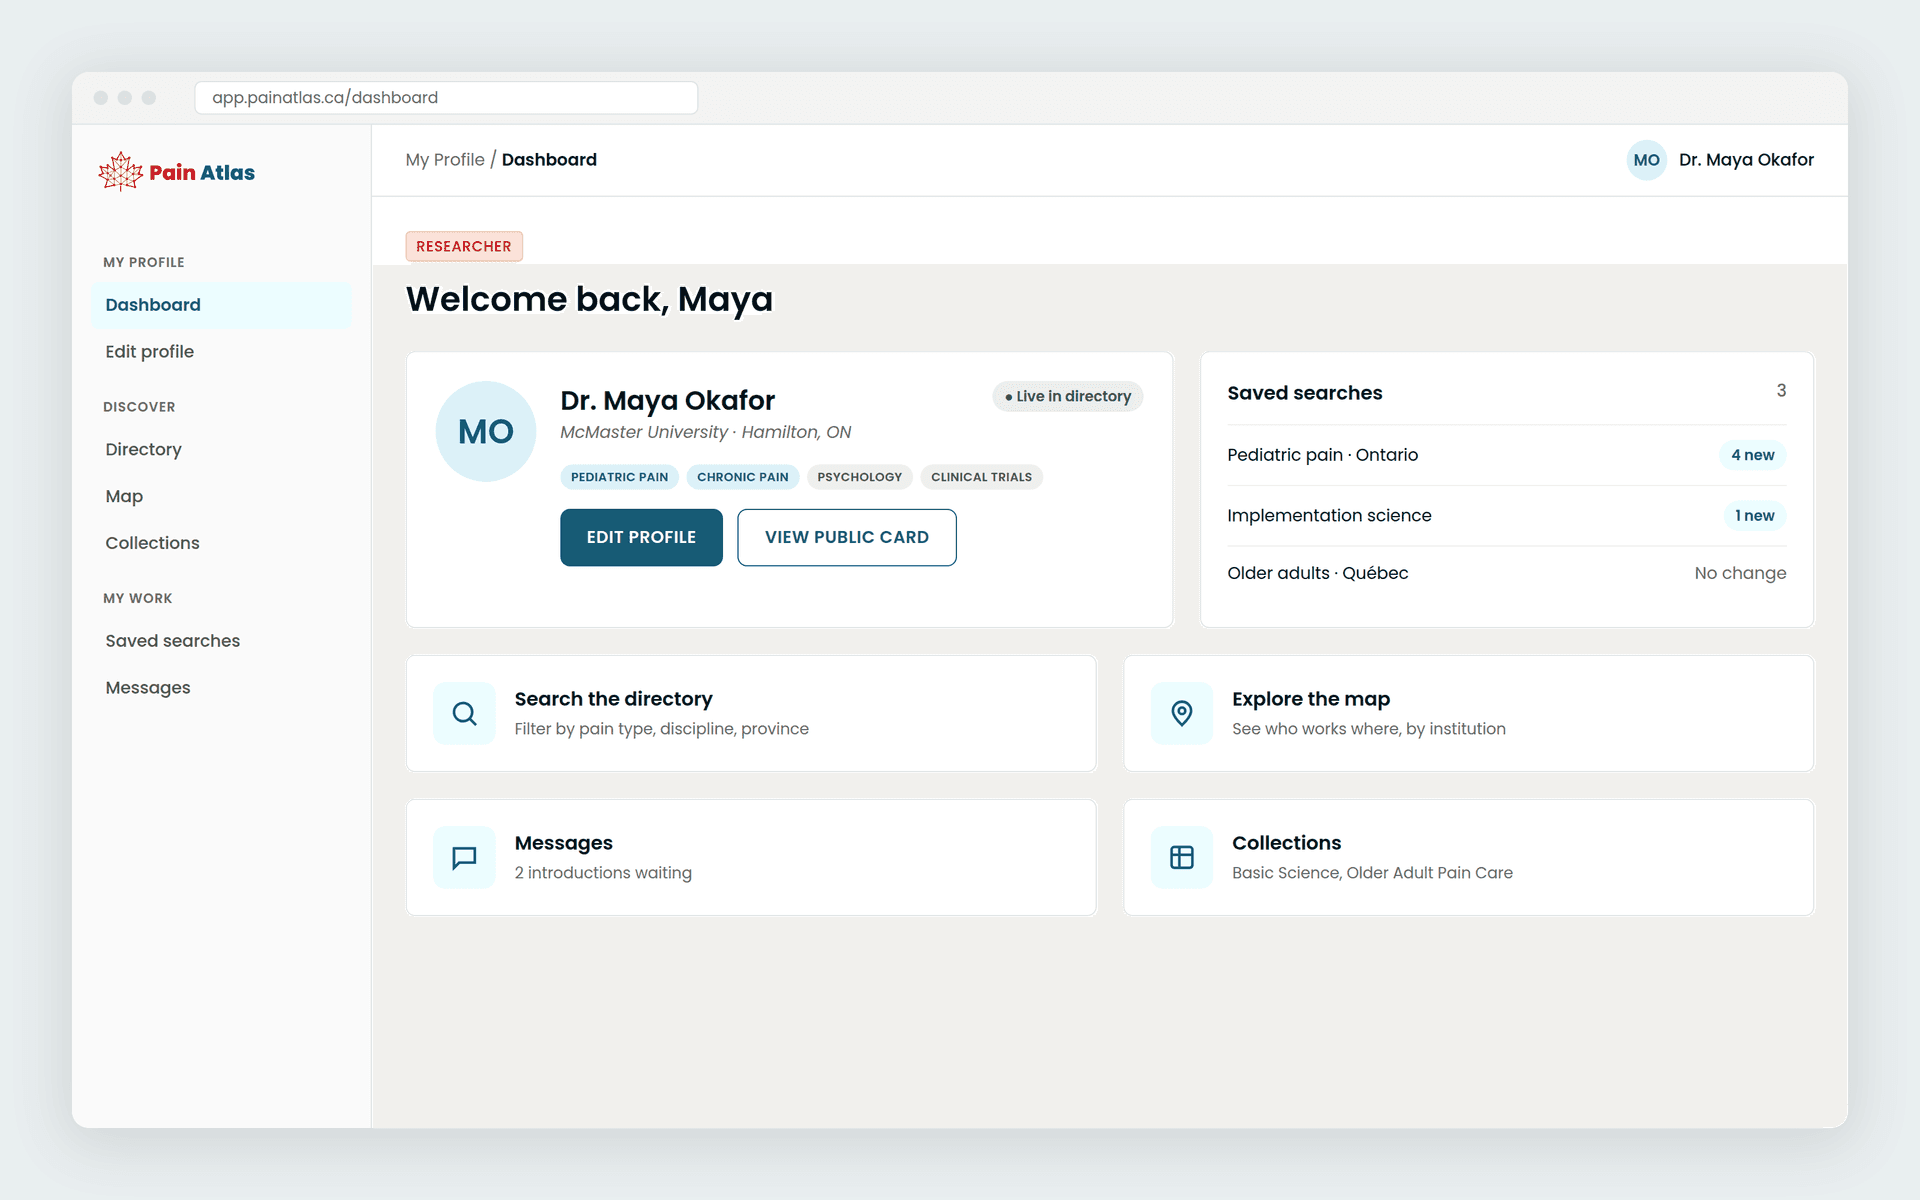Image resolution: width=1920 pixels, height=1200 pixels.
Task: Click the magnifier icon in Search the directory card
Action: pyautogui.click(x=464, y=713)
